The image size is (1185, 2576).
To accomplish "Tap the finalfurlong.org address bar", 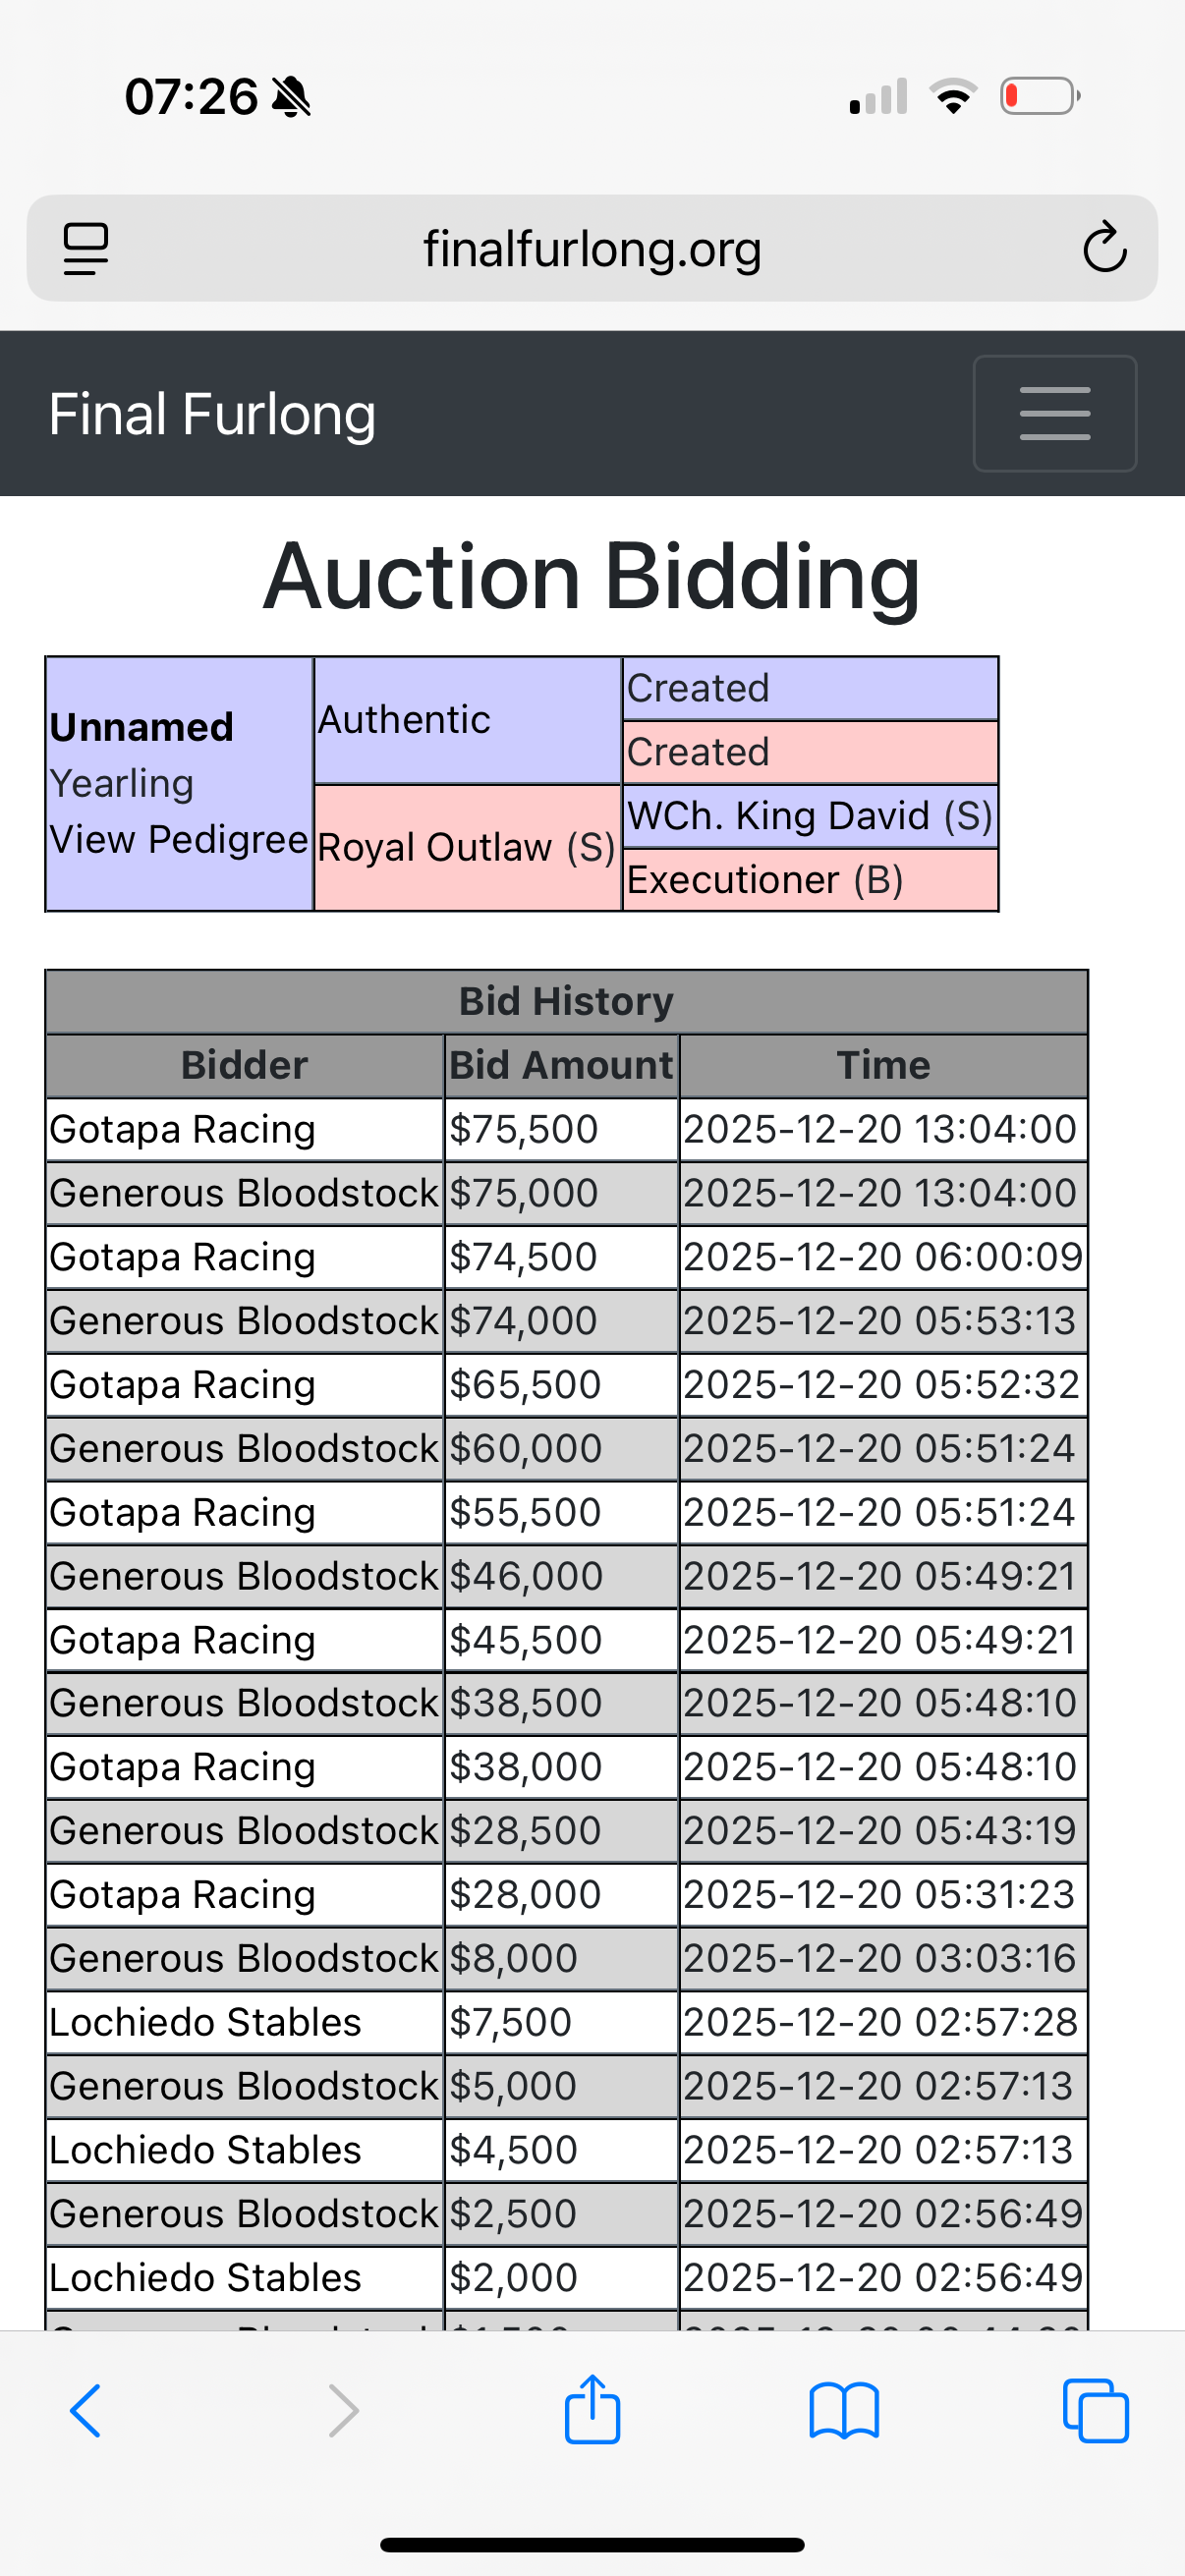I will pos(592,248).
